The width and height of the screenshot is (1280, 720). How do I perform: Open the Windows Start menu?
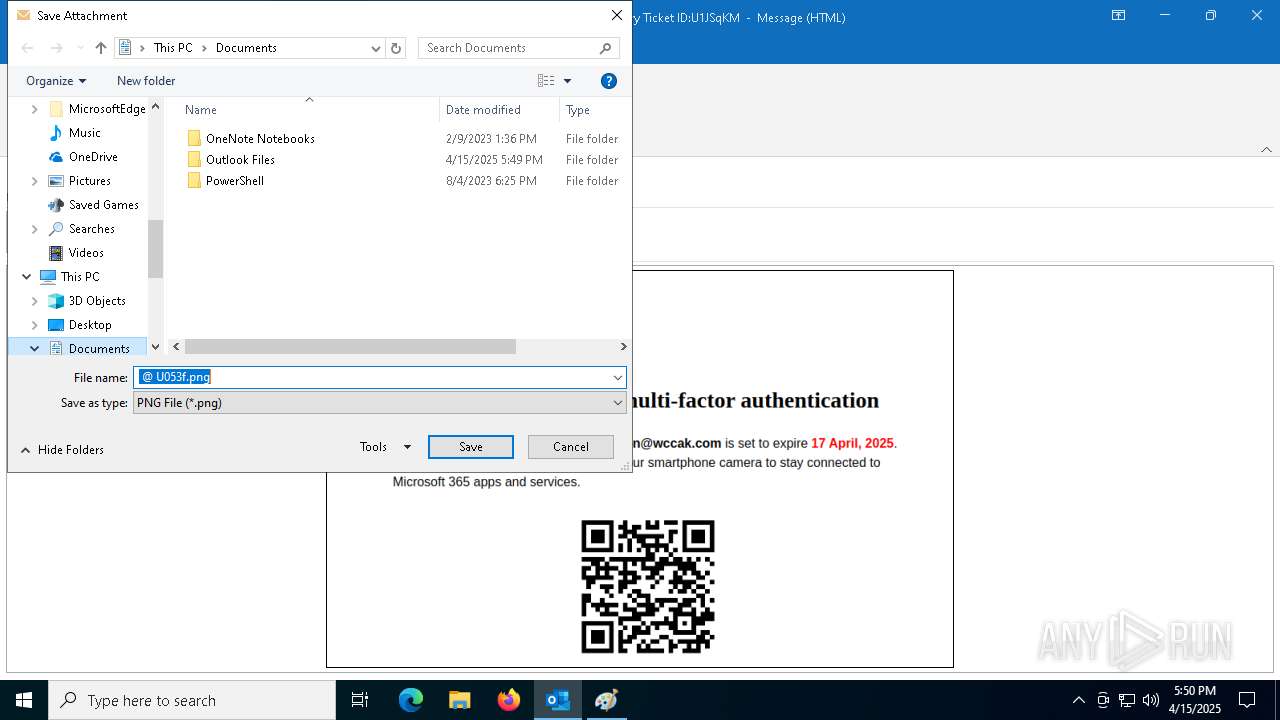click(24, 700)
